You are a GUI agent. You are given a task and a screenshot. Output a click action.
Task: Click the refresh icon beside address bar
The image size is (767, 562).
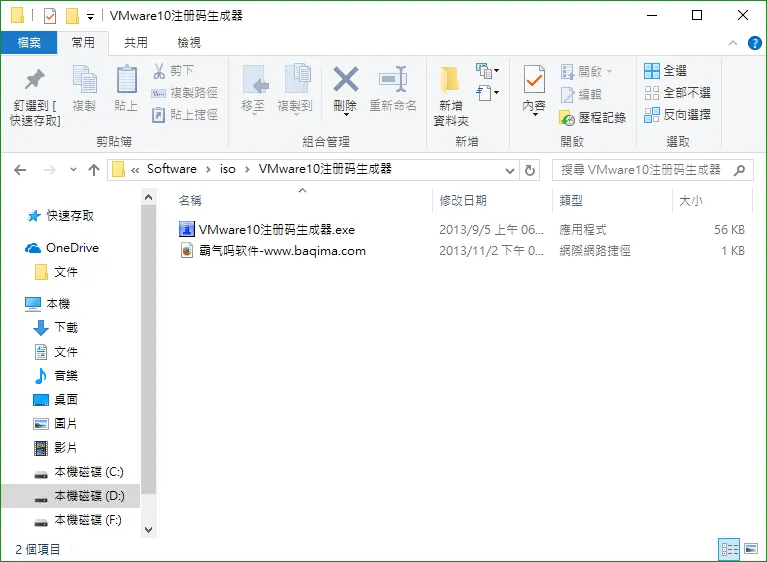pos(530,170)
